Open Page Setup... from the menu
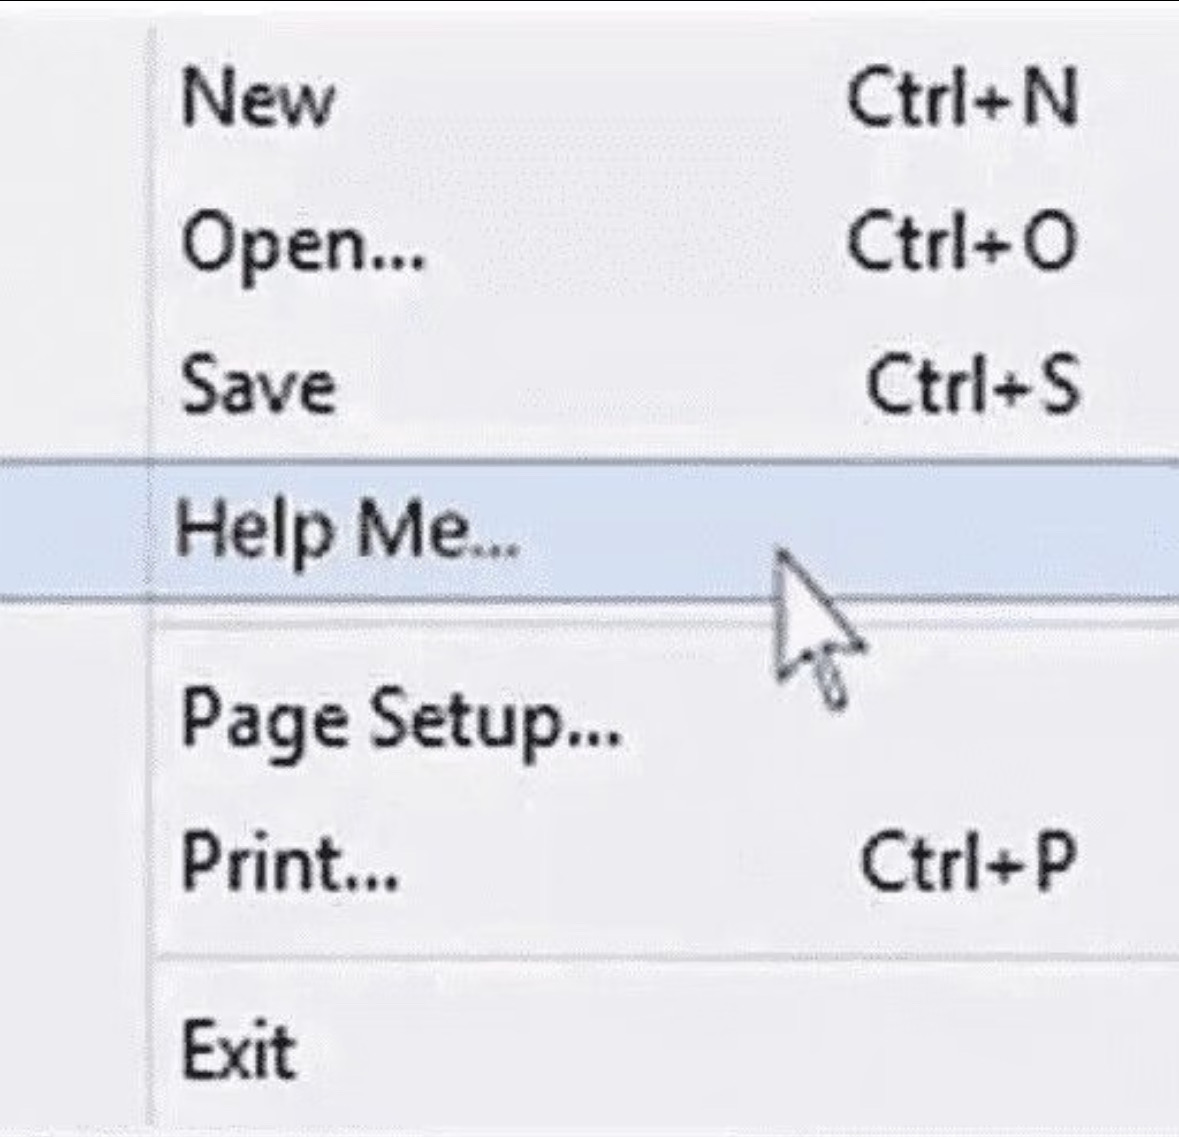This screenshot has height=1137, width=1179. pyautogui.click(x=400, y=720)
